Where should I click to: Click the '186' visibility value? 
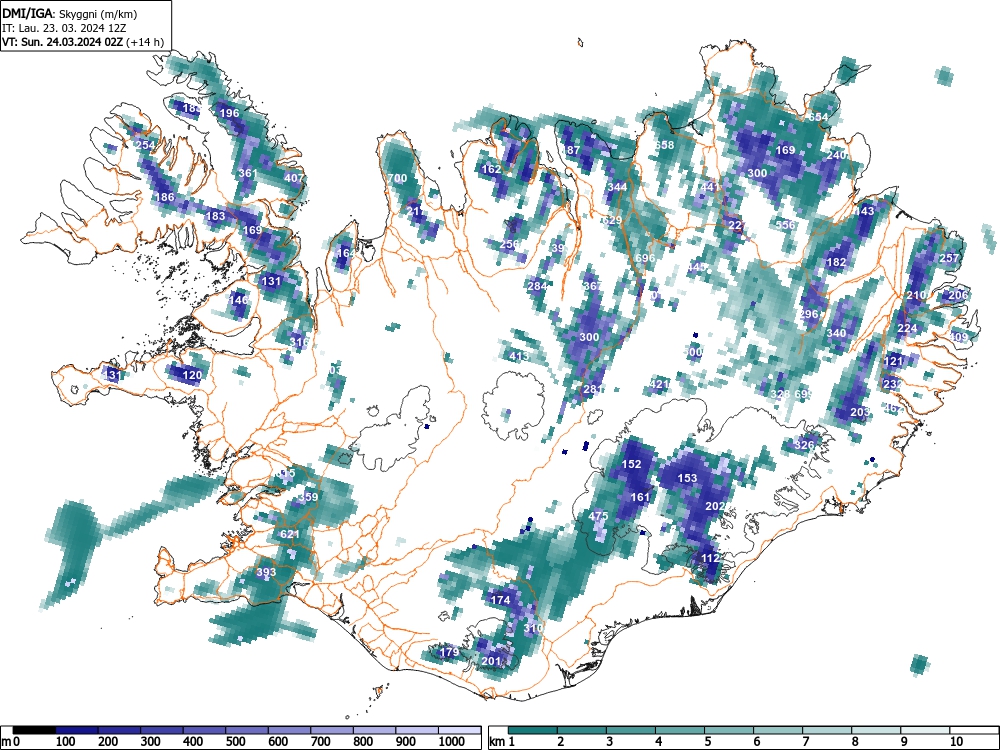click(165, 197)
